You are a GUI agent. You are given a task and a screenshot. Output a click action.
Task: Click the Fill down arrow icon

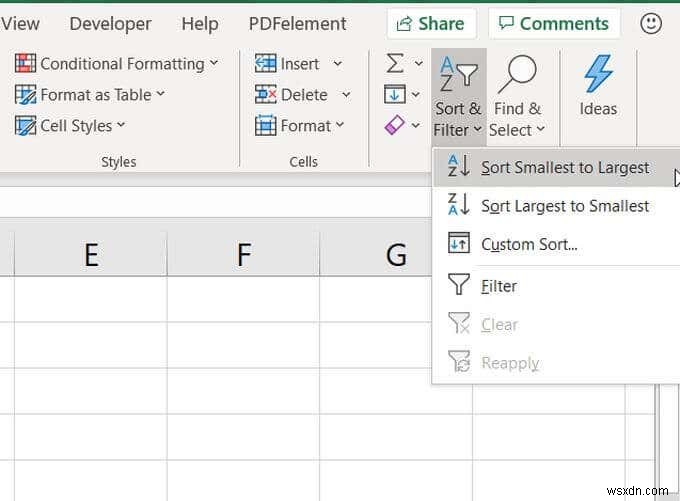[x=395, y=95]
